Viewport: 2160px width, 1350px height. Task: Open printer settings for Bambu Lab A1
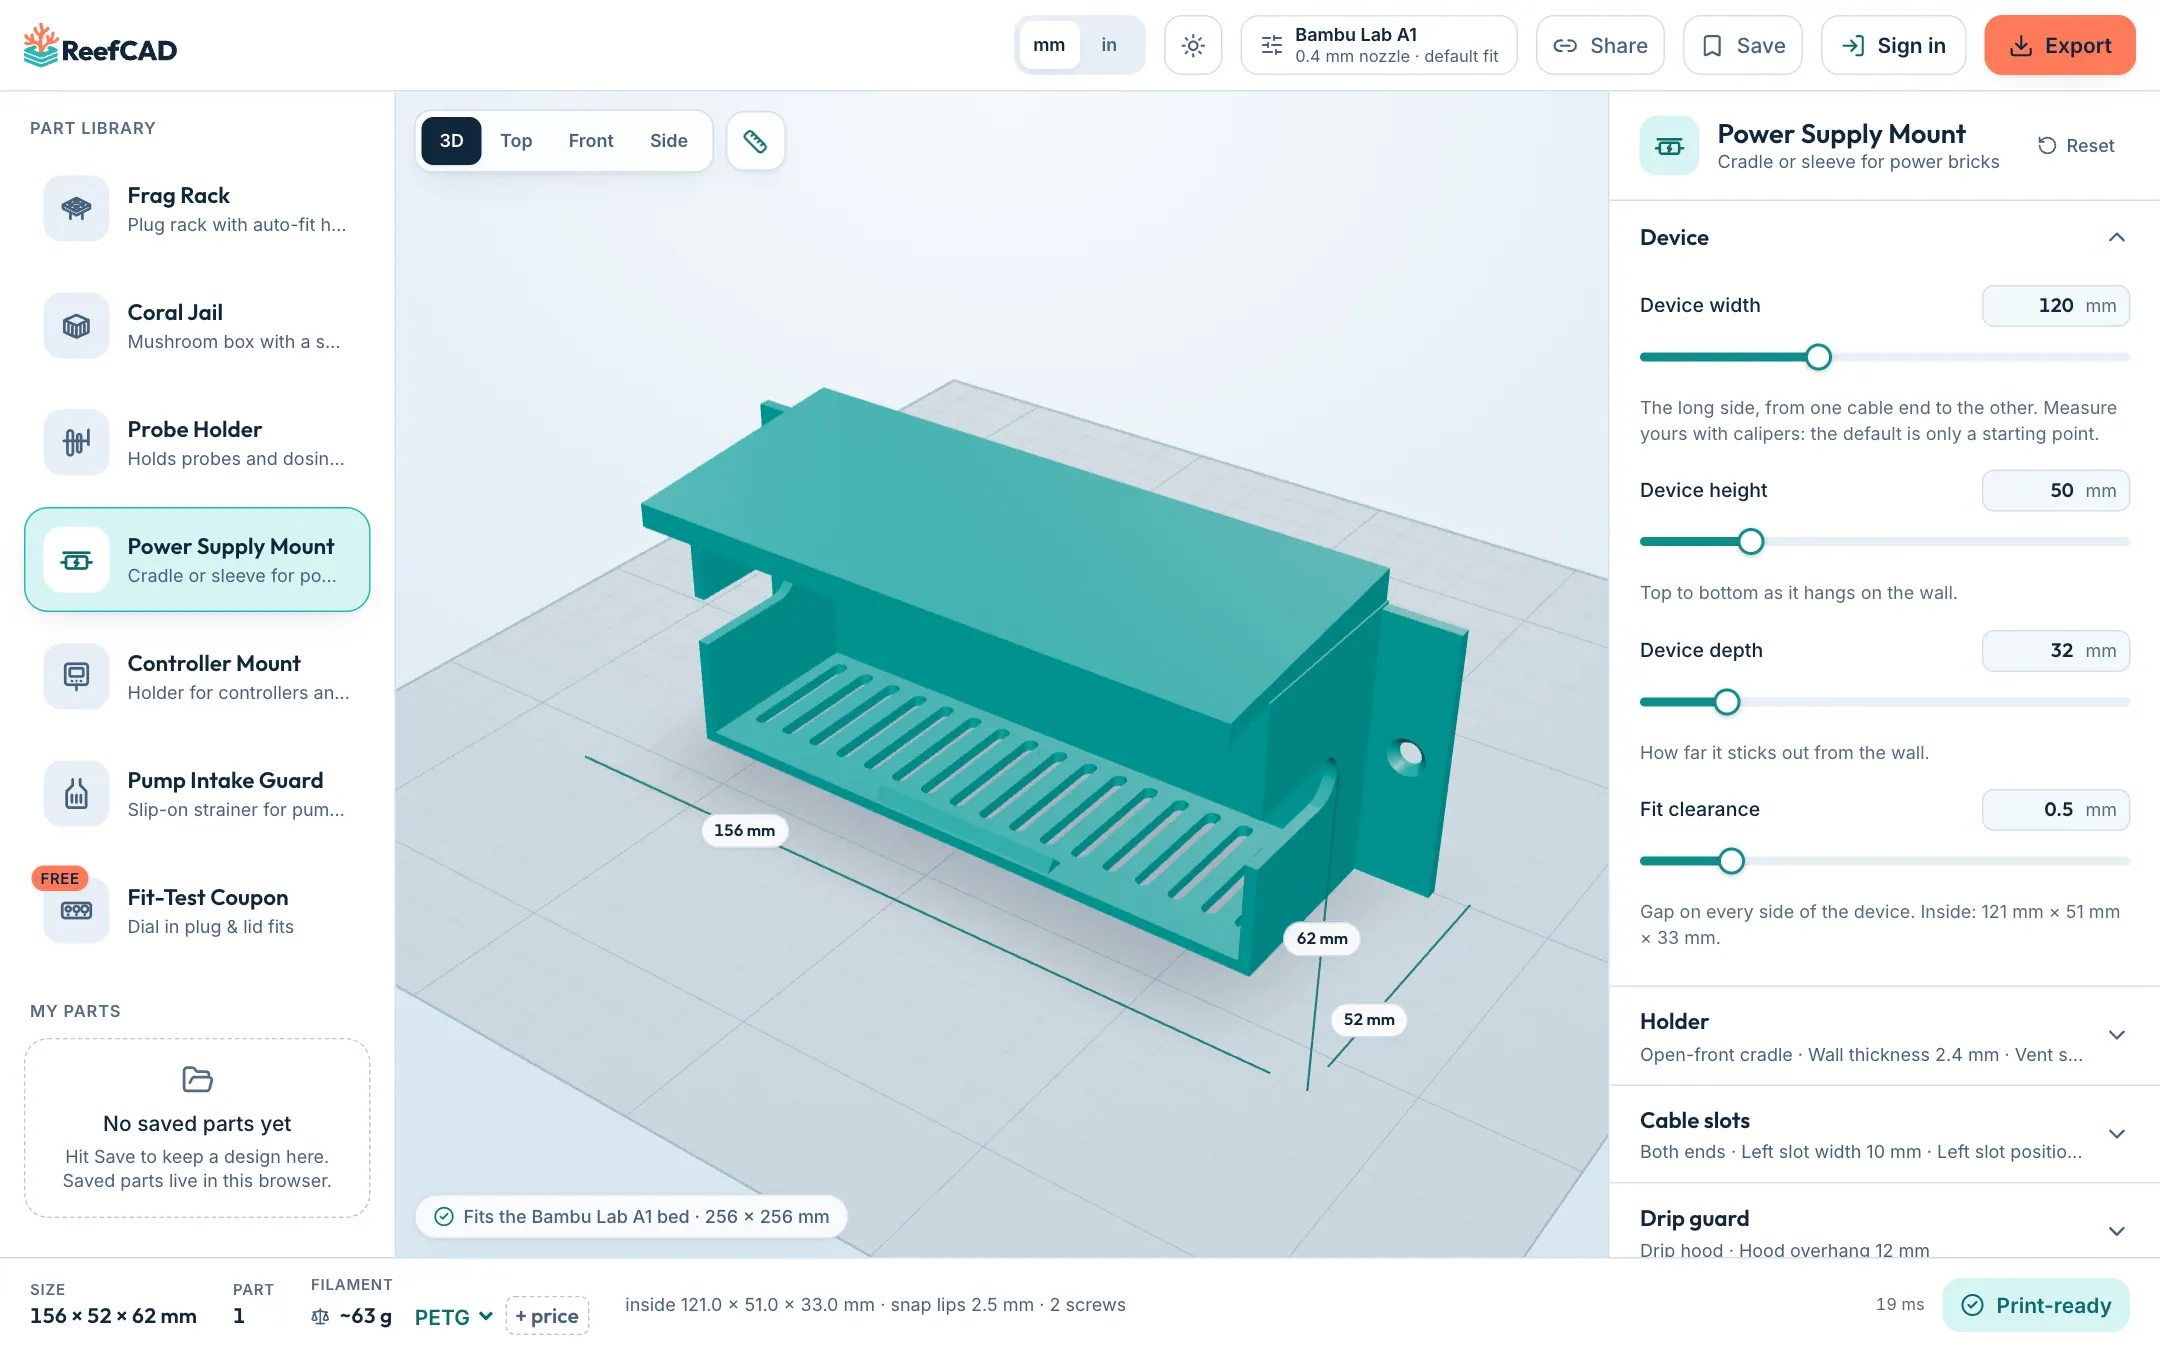click(x=1379, y=45)
